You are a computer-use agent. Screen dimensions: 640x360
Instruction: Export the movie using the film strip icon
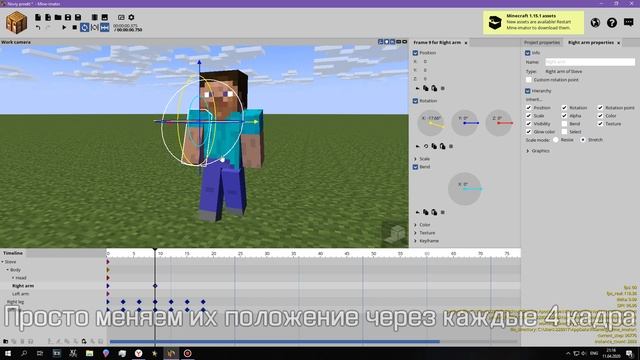click(x=95, y=18)
